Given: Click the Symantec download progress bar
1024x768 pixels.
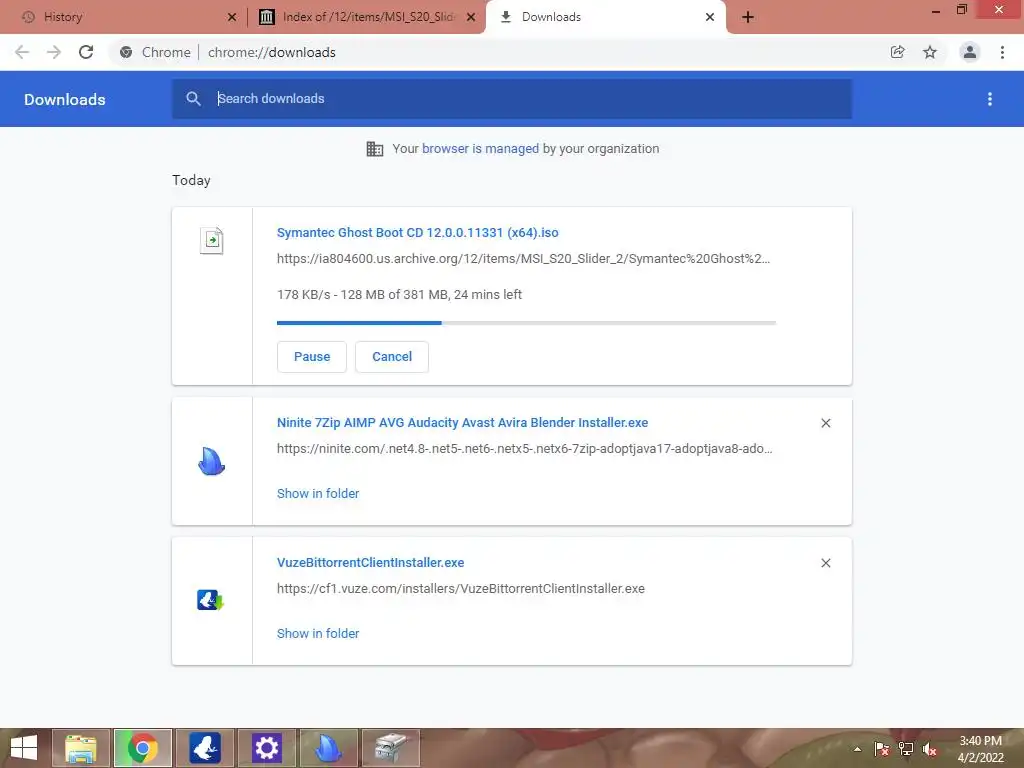Looking at the screenshot, I should coord(526,323).
